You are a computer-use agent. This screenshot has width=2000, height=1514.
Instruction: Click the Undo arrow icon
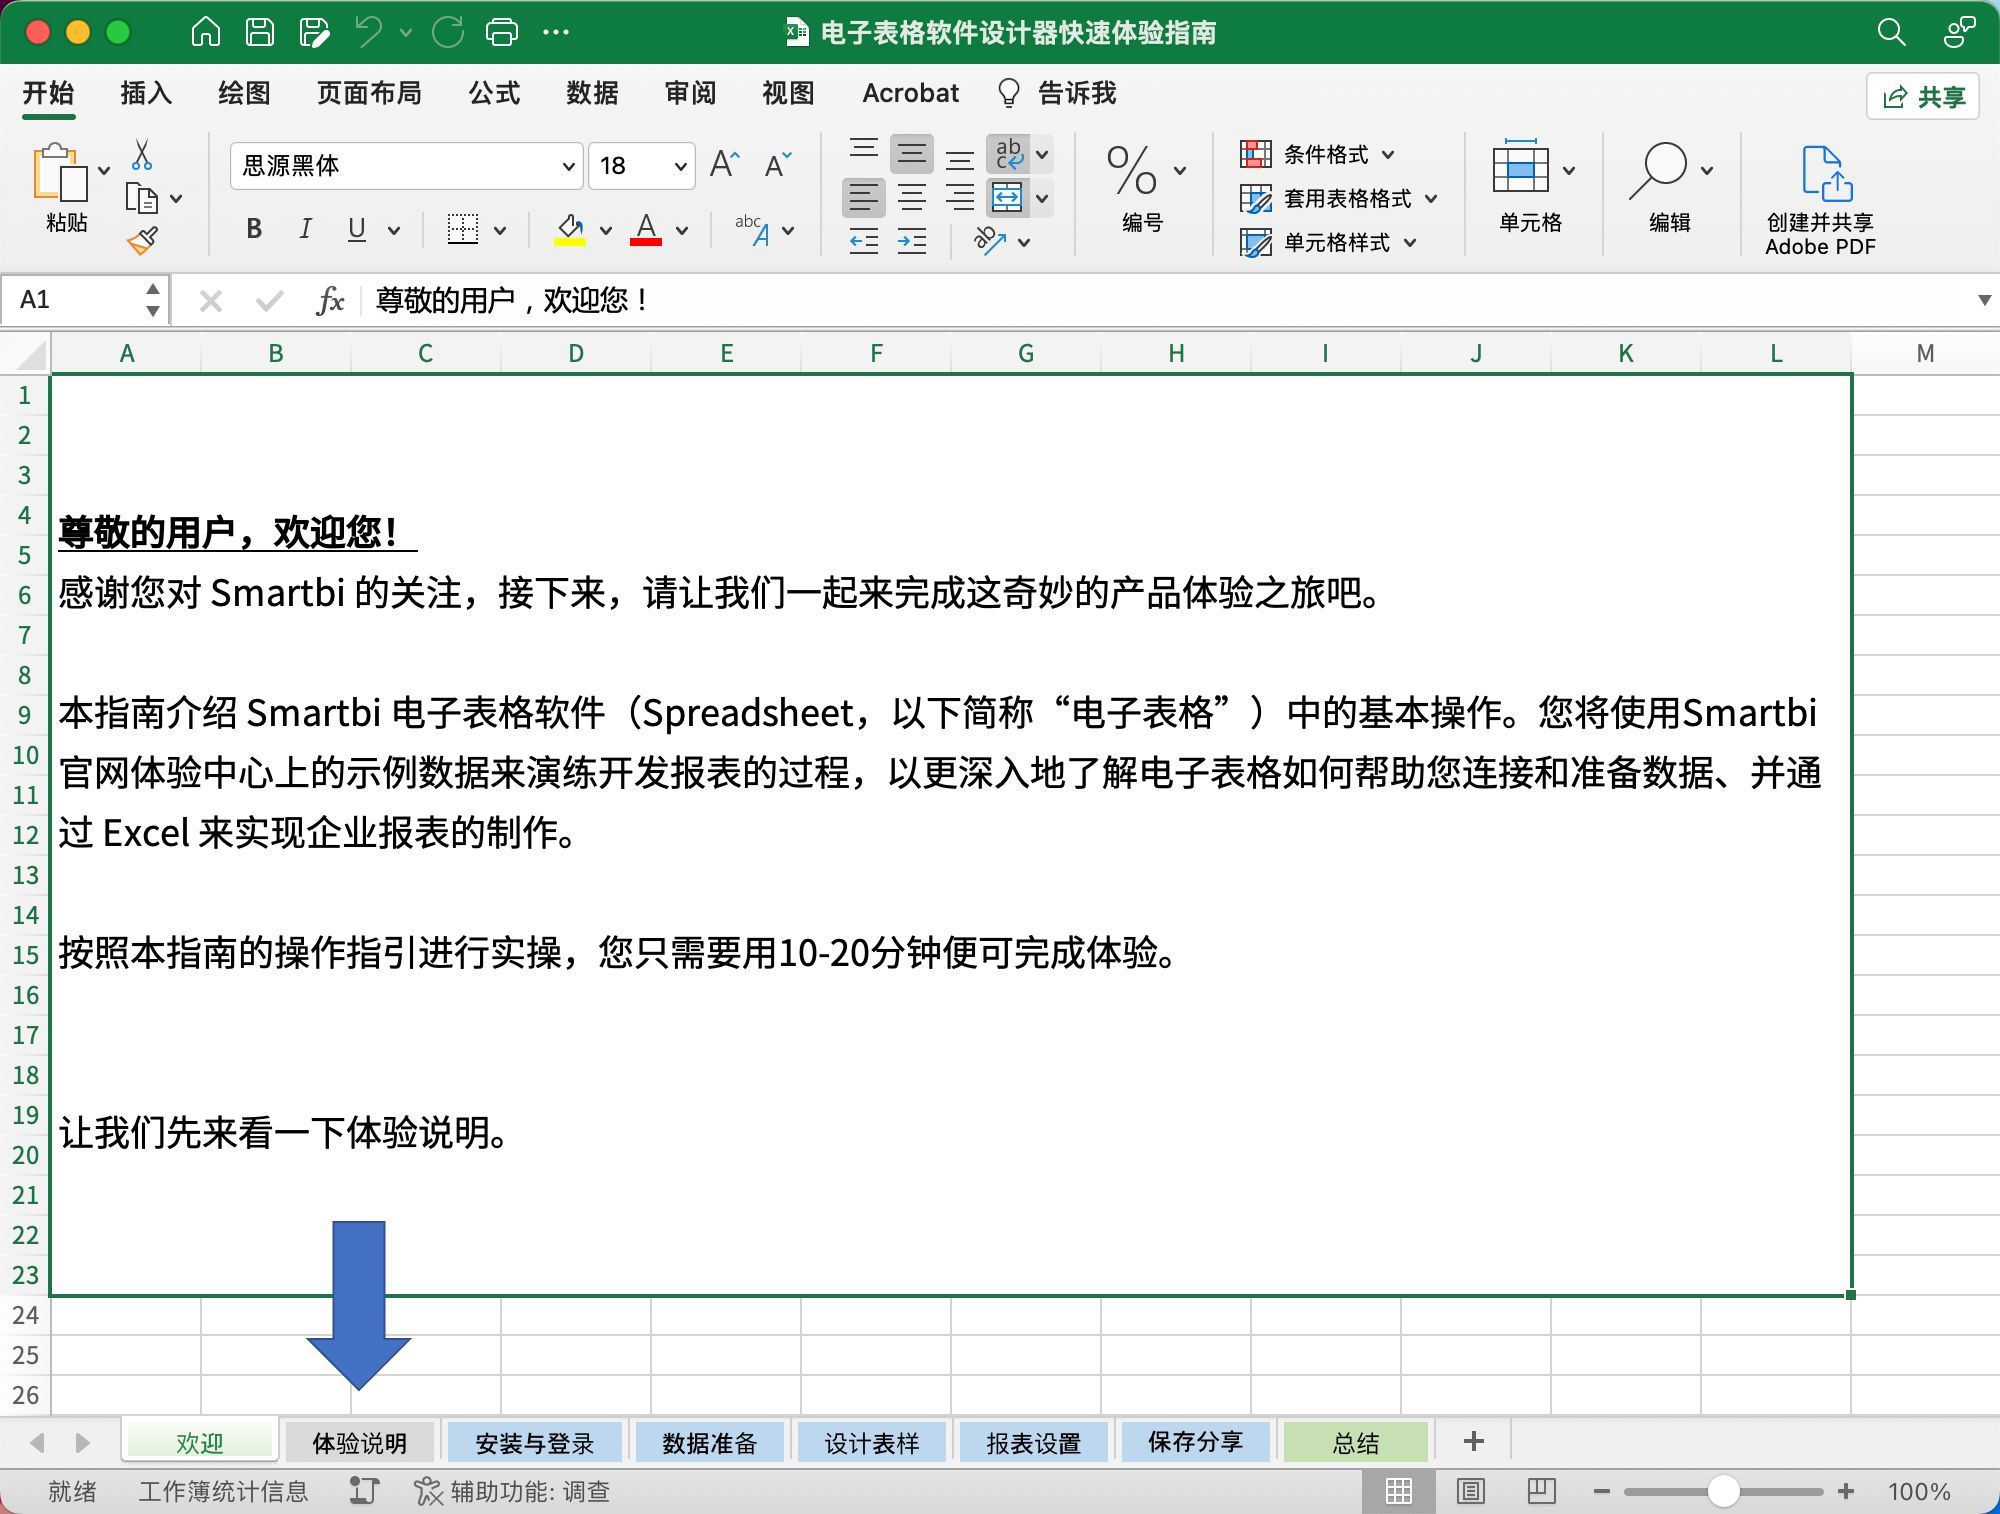(x=370, y=32)
